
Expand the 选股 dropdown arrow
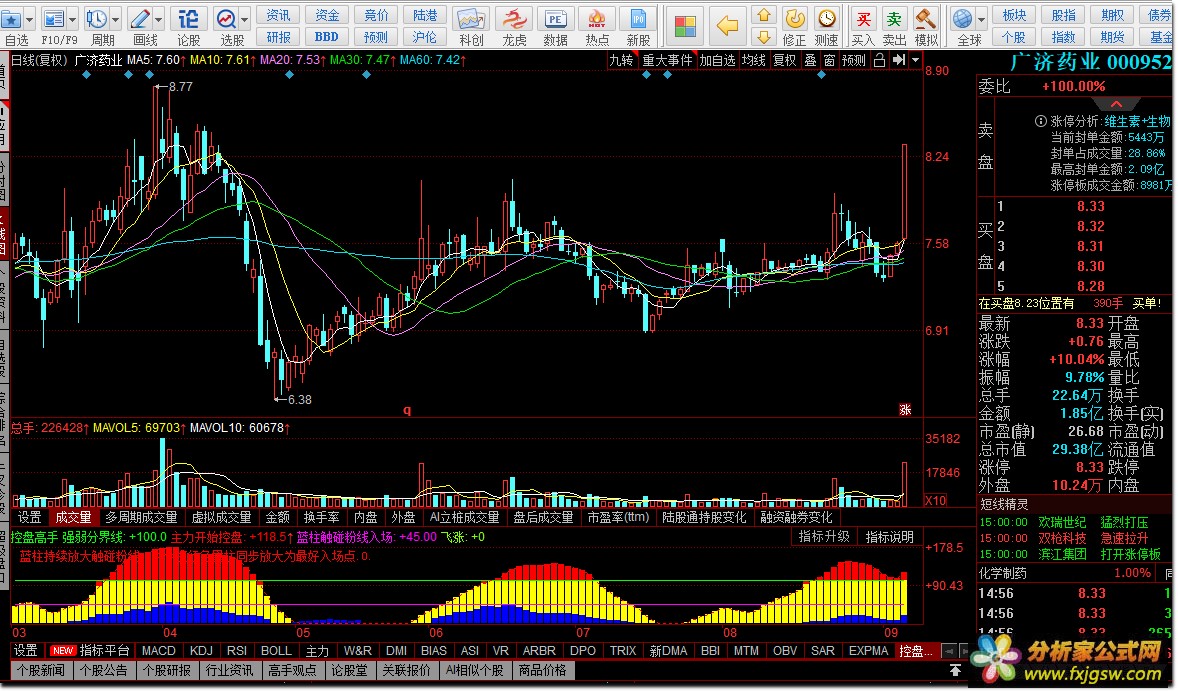(245, 19)
